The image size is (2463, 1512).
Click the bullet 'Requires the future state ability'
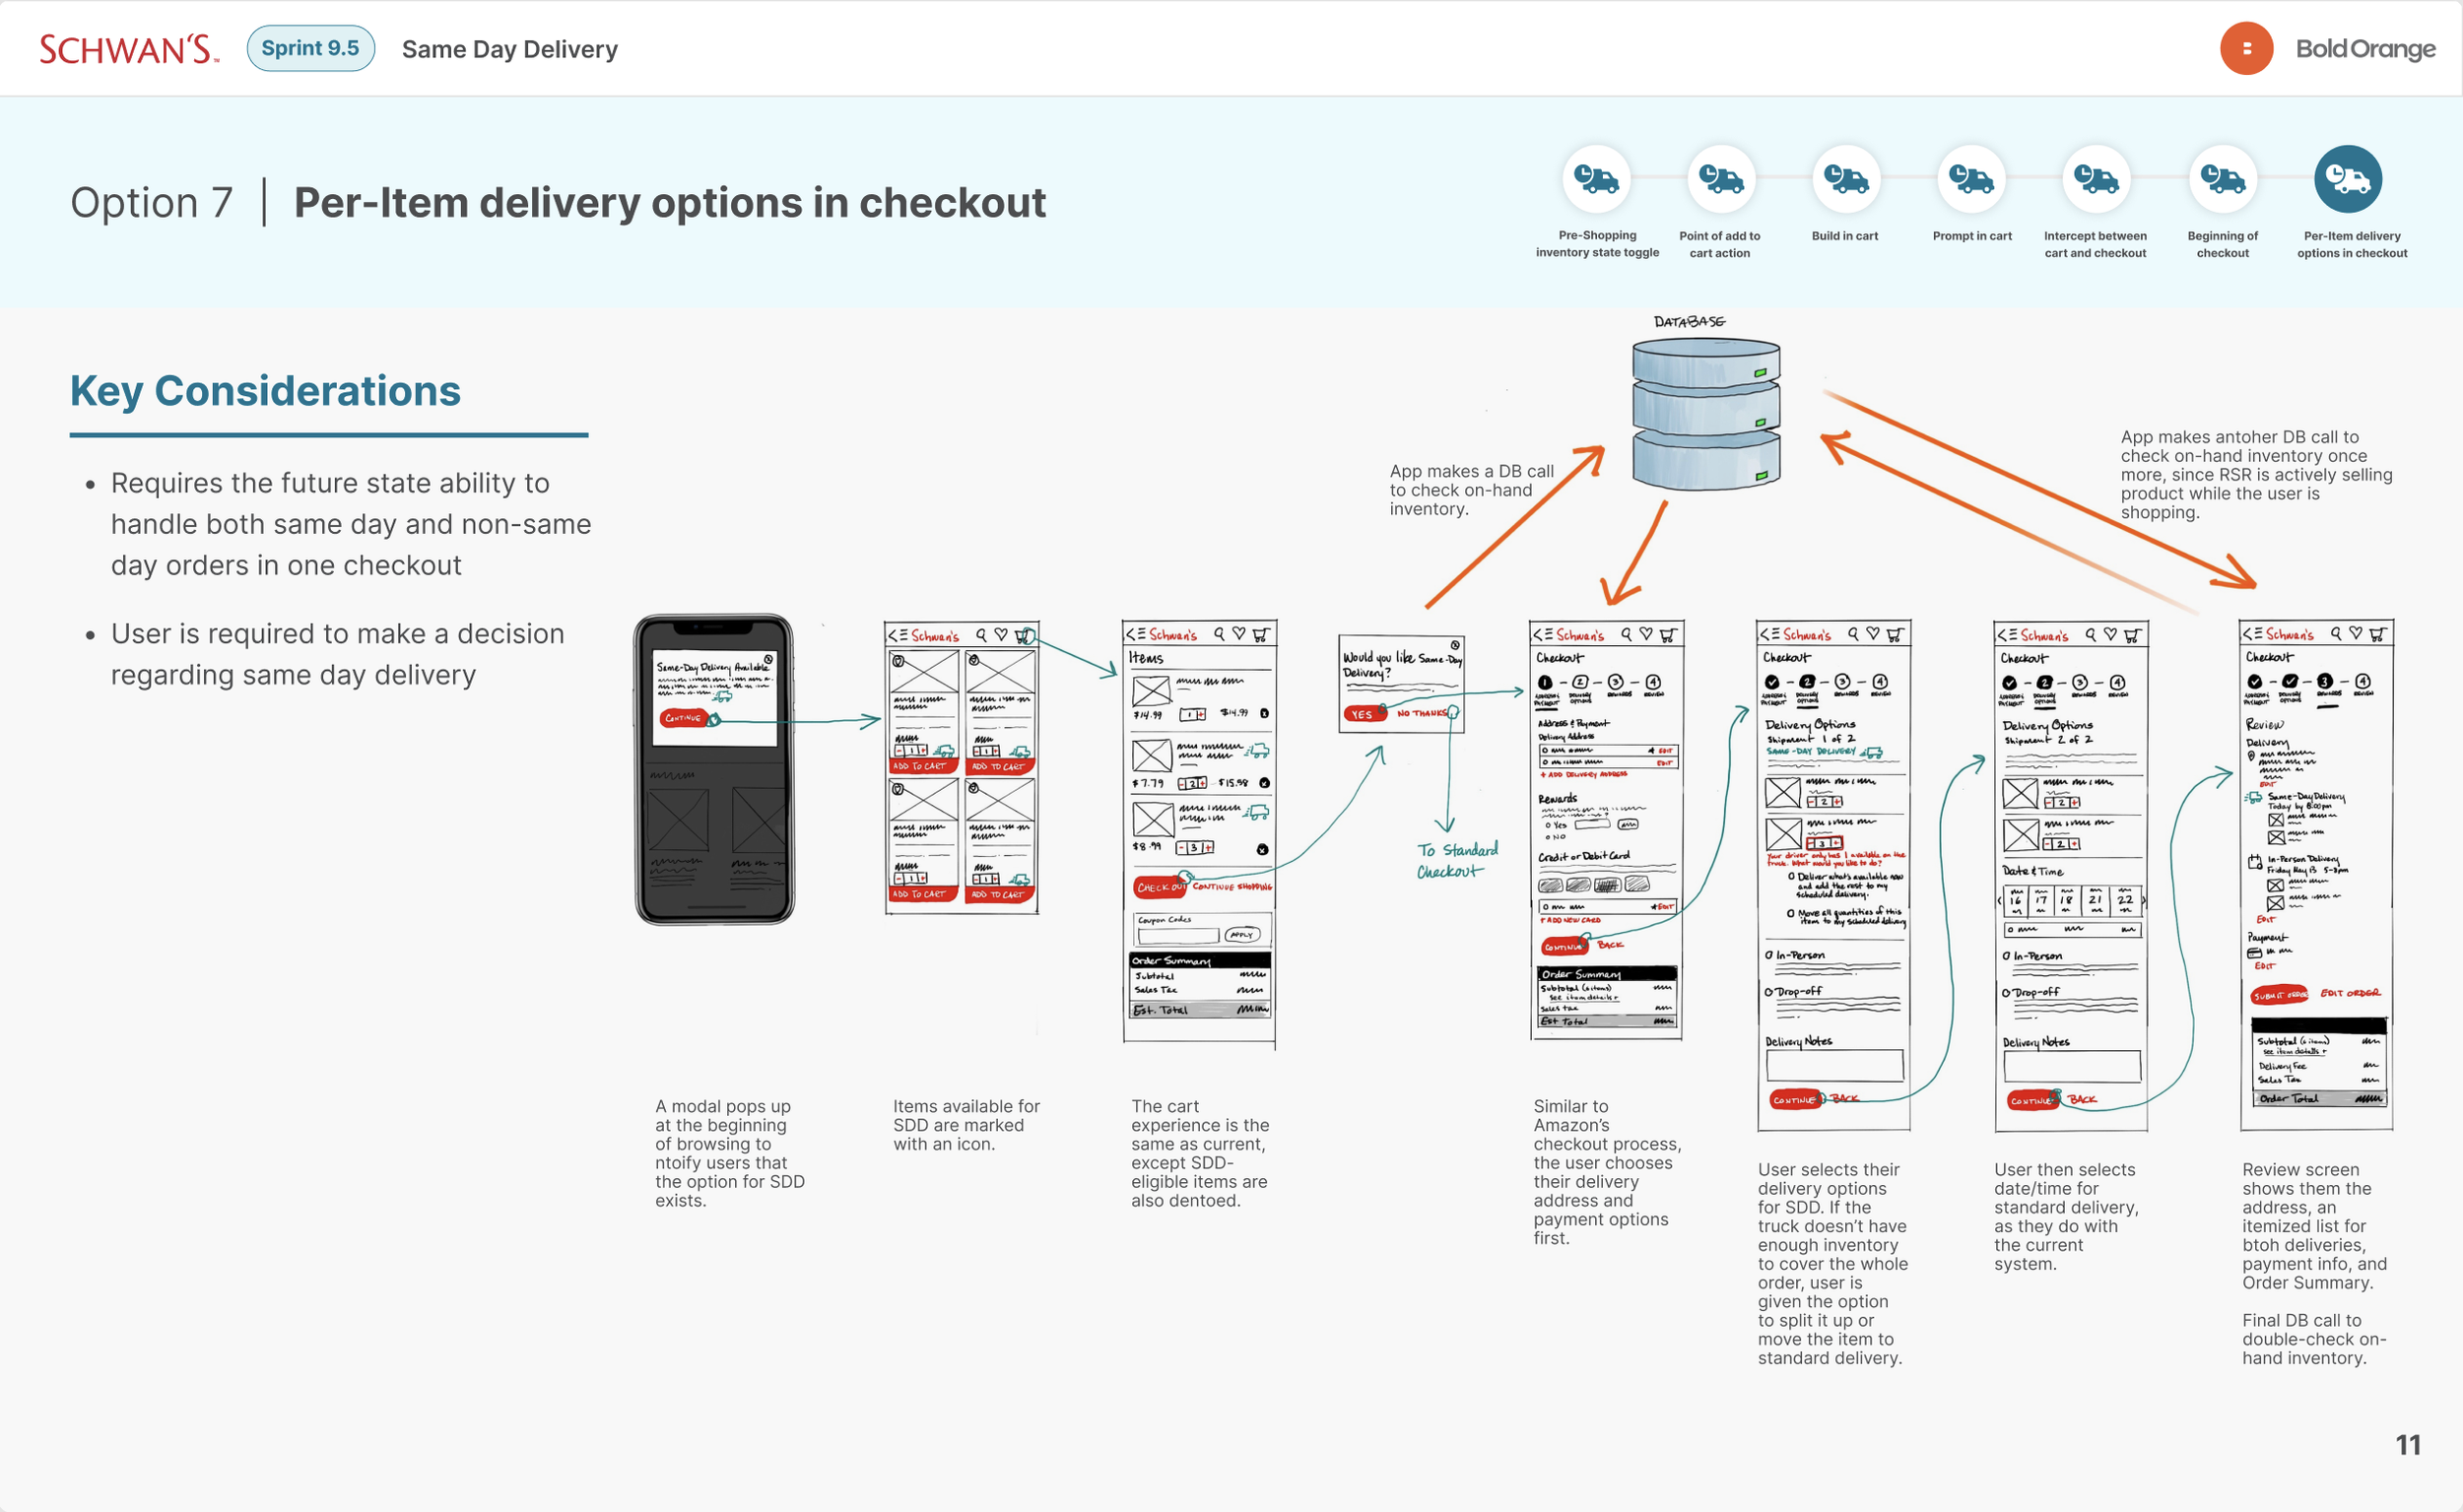[x=351, y=524]
